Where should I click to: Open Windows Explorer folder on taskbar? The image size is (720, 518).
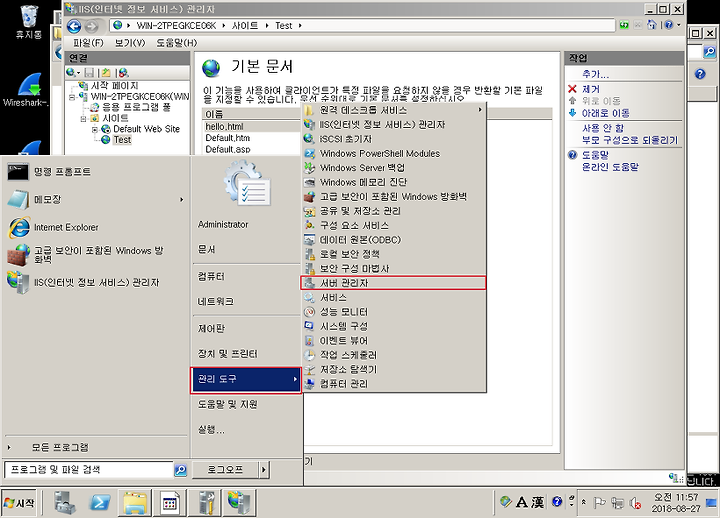click(x=135, y=503)
